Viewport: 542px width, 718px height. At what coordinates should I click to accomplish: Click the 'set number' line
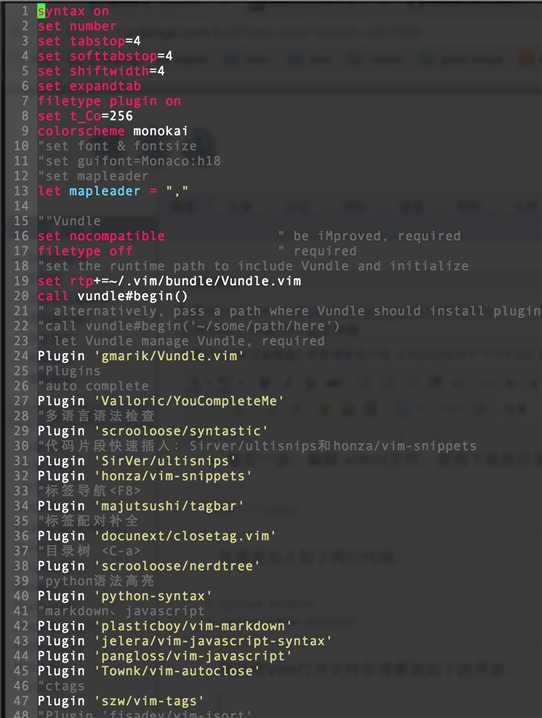click(x=77, y=26)
